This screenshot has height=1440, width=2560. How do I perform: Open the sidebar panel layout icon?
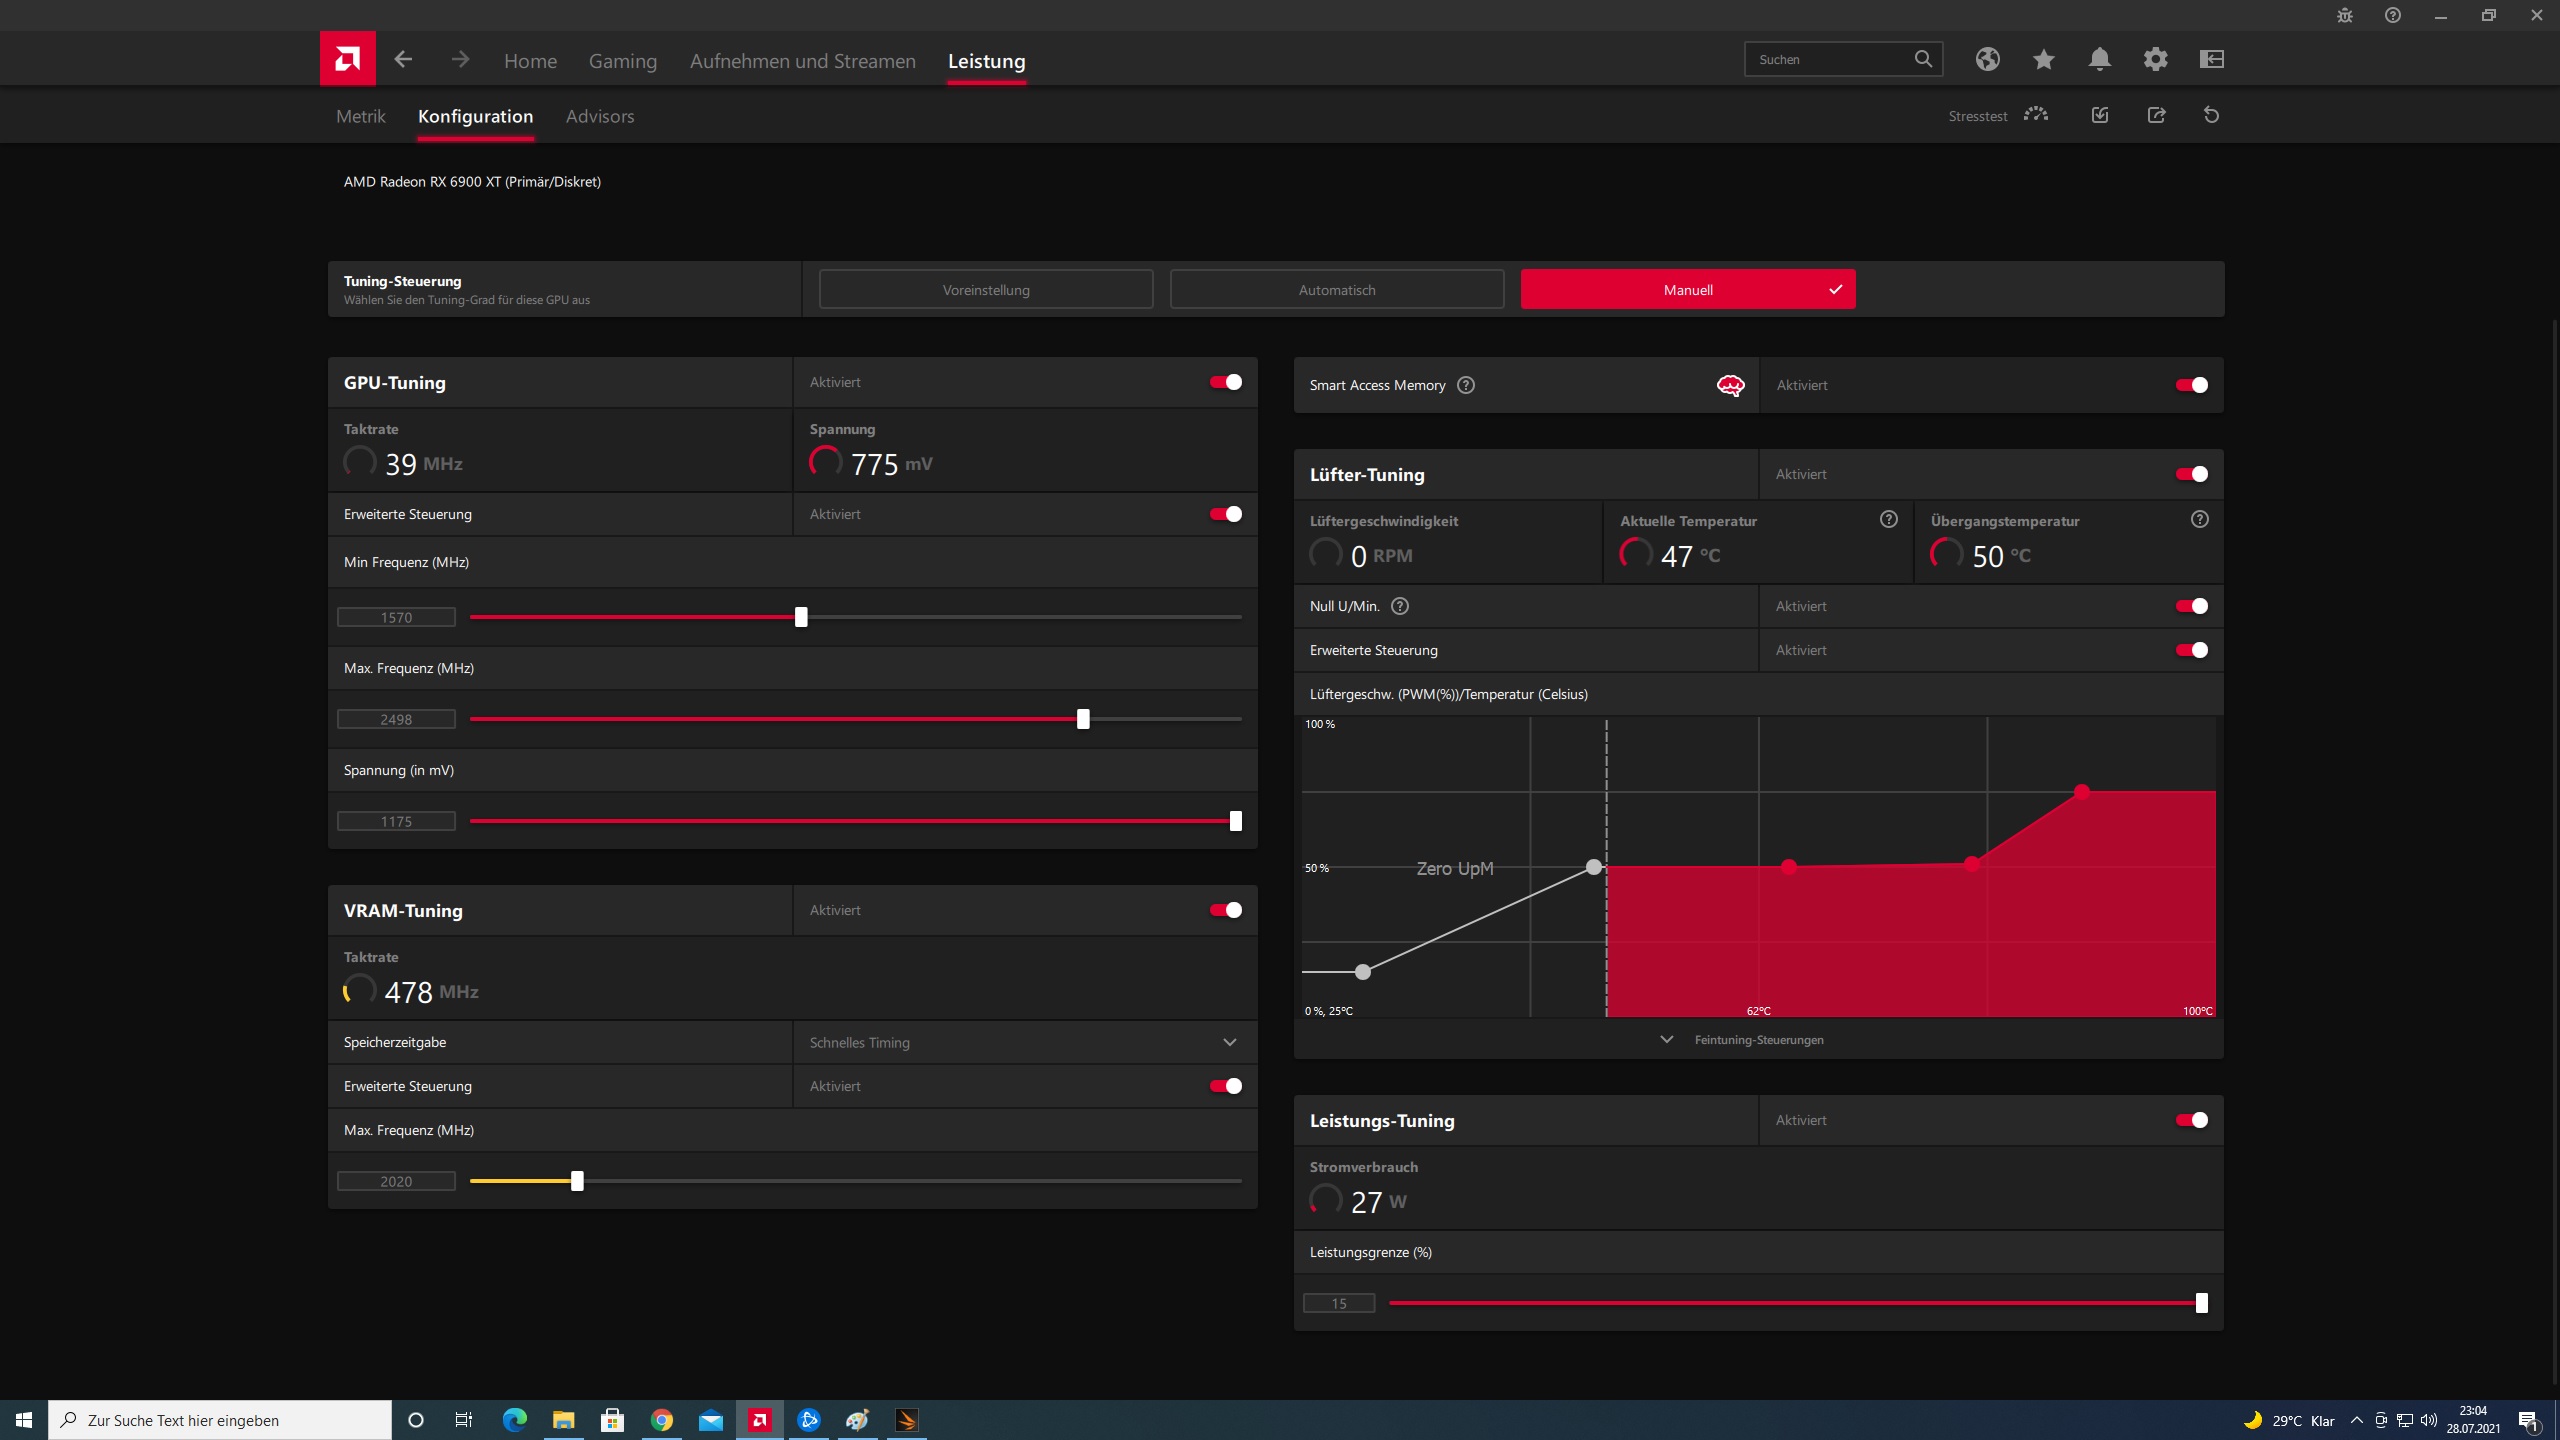[x=2211, y=59]
